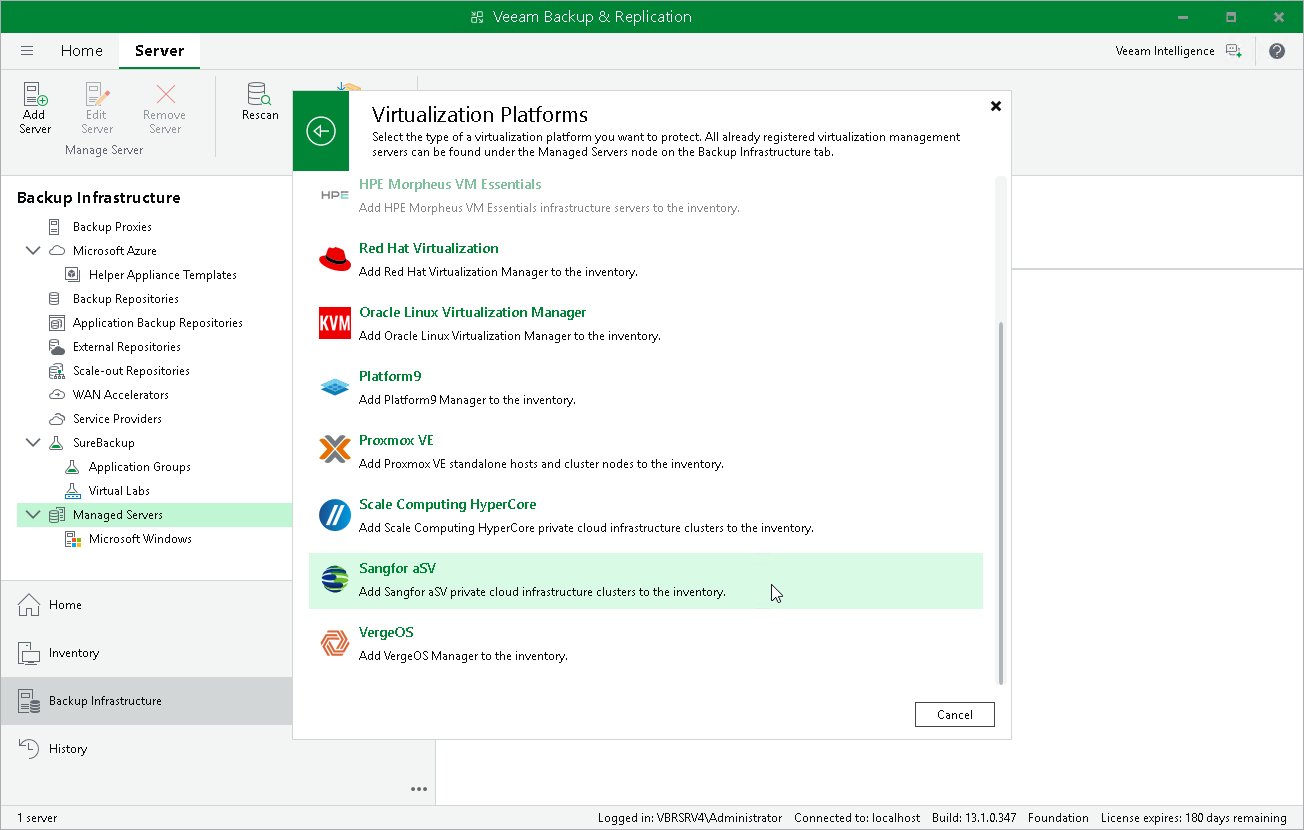Select WAN Accelerators tree node

point(120,395)
